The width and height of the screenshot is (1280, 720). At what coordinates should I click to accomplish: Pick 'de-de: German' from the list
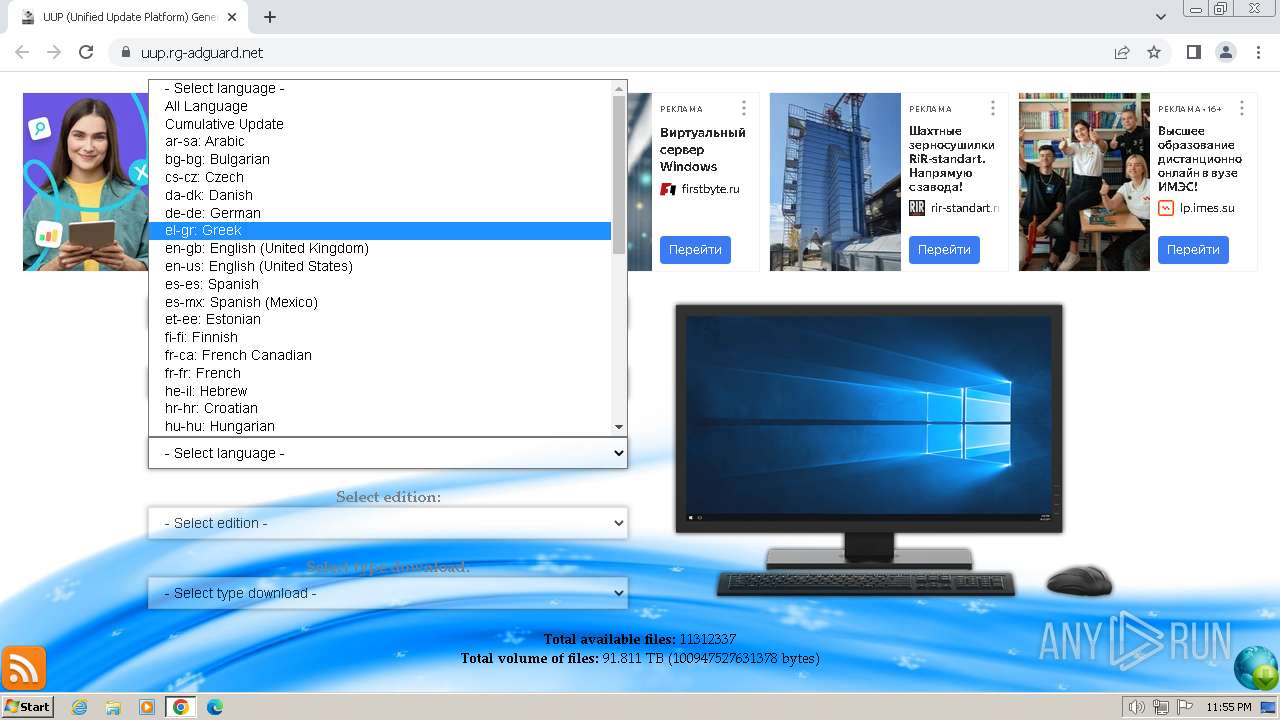point(380,213)
